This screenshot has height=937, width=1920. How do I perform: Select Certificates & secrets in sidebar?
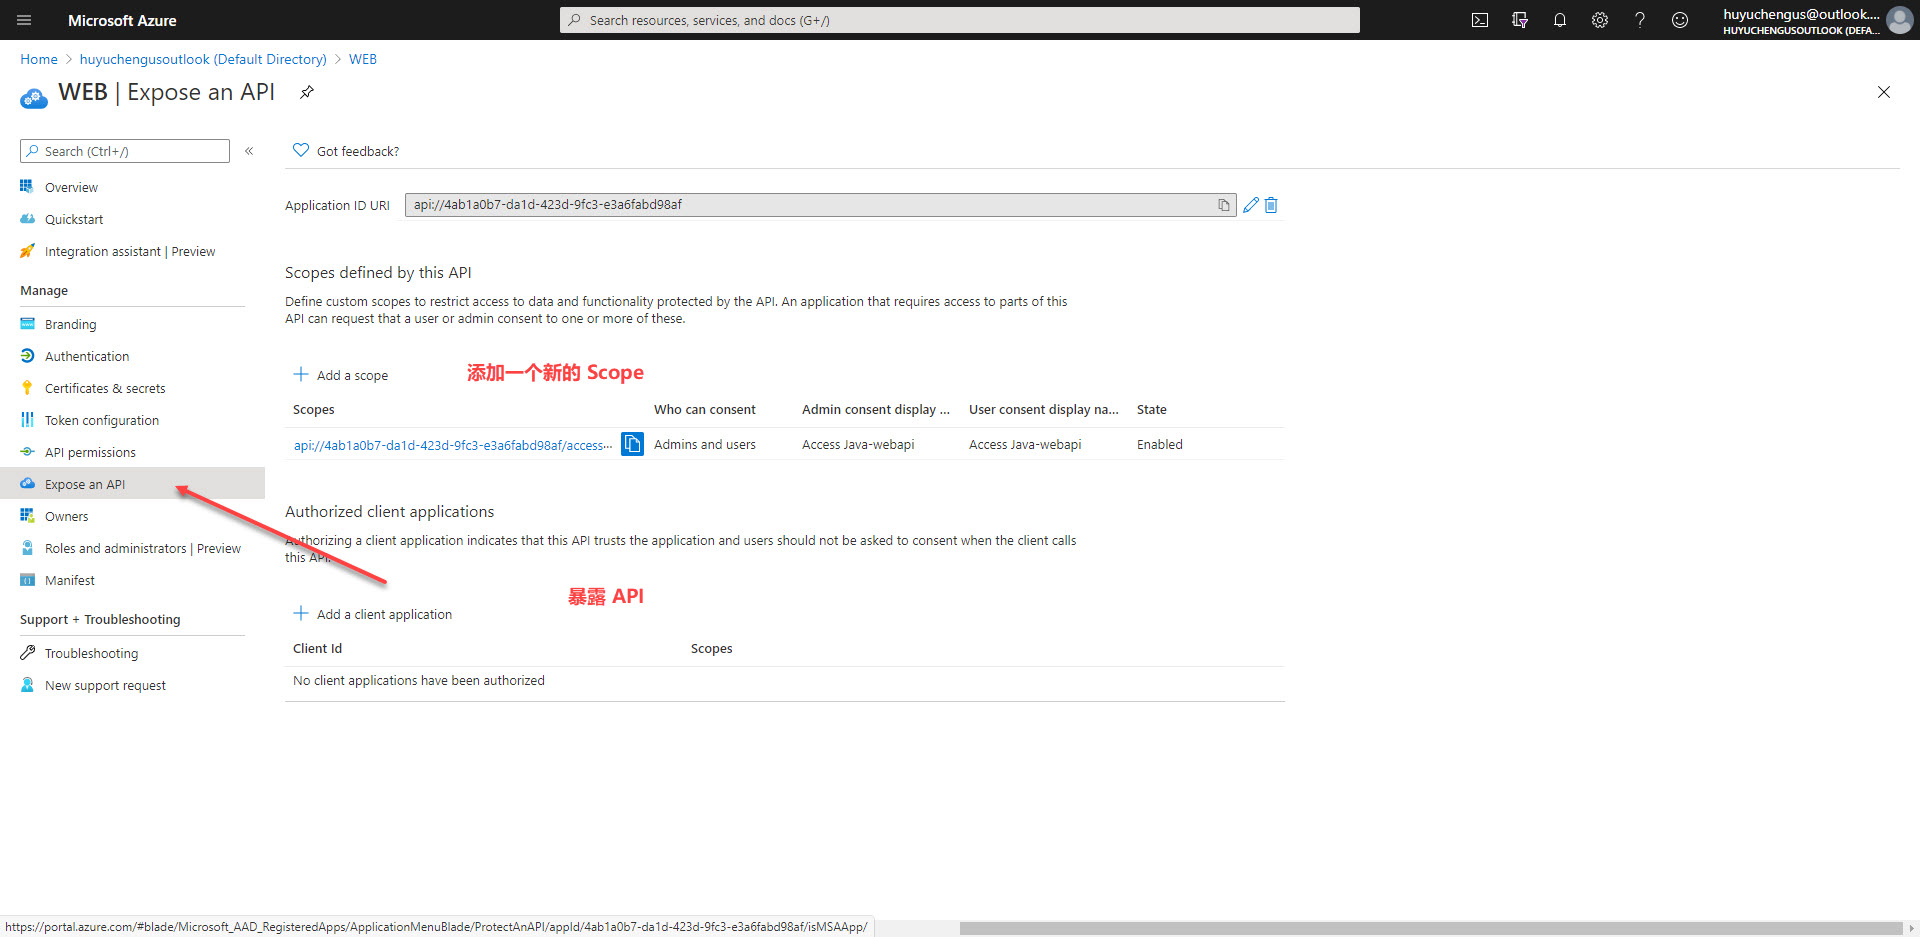tap(105, 388)
